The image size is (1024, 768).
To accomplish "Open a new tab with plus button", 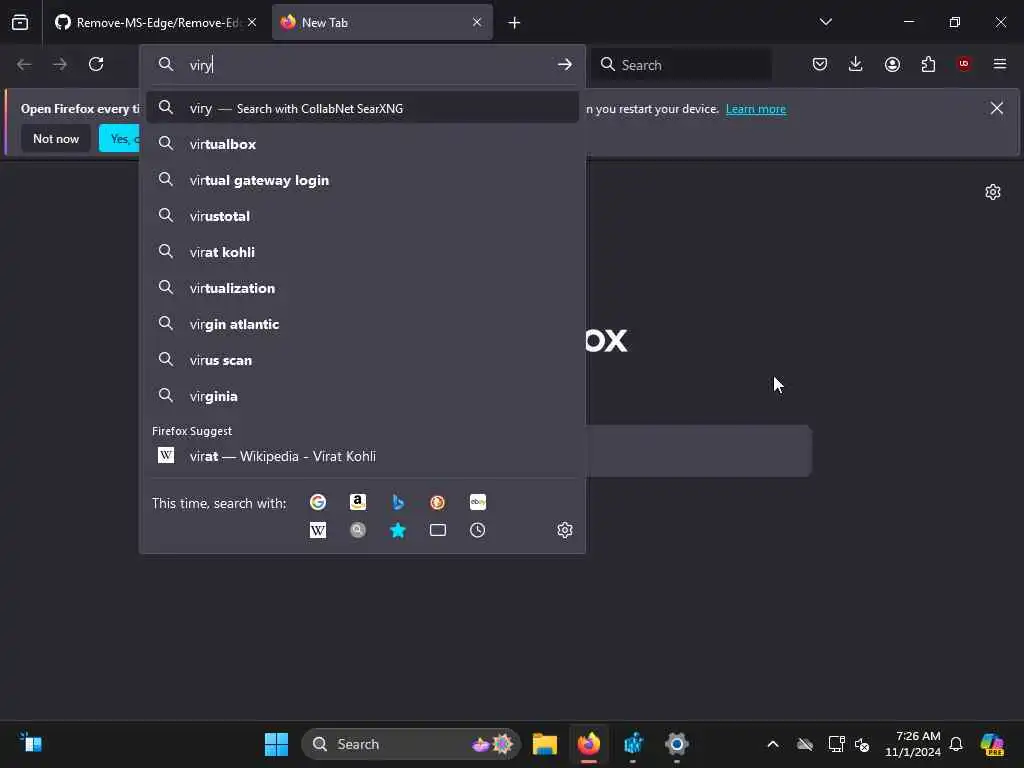I will [x=515, y=23].
